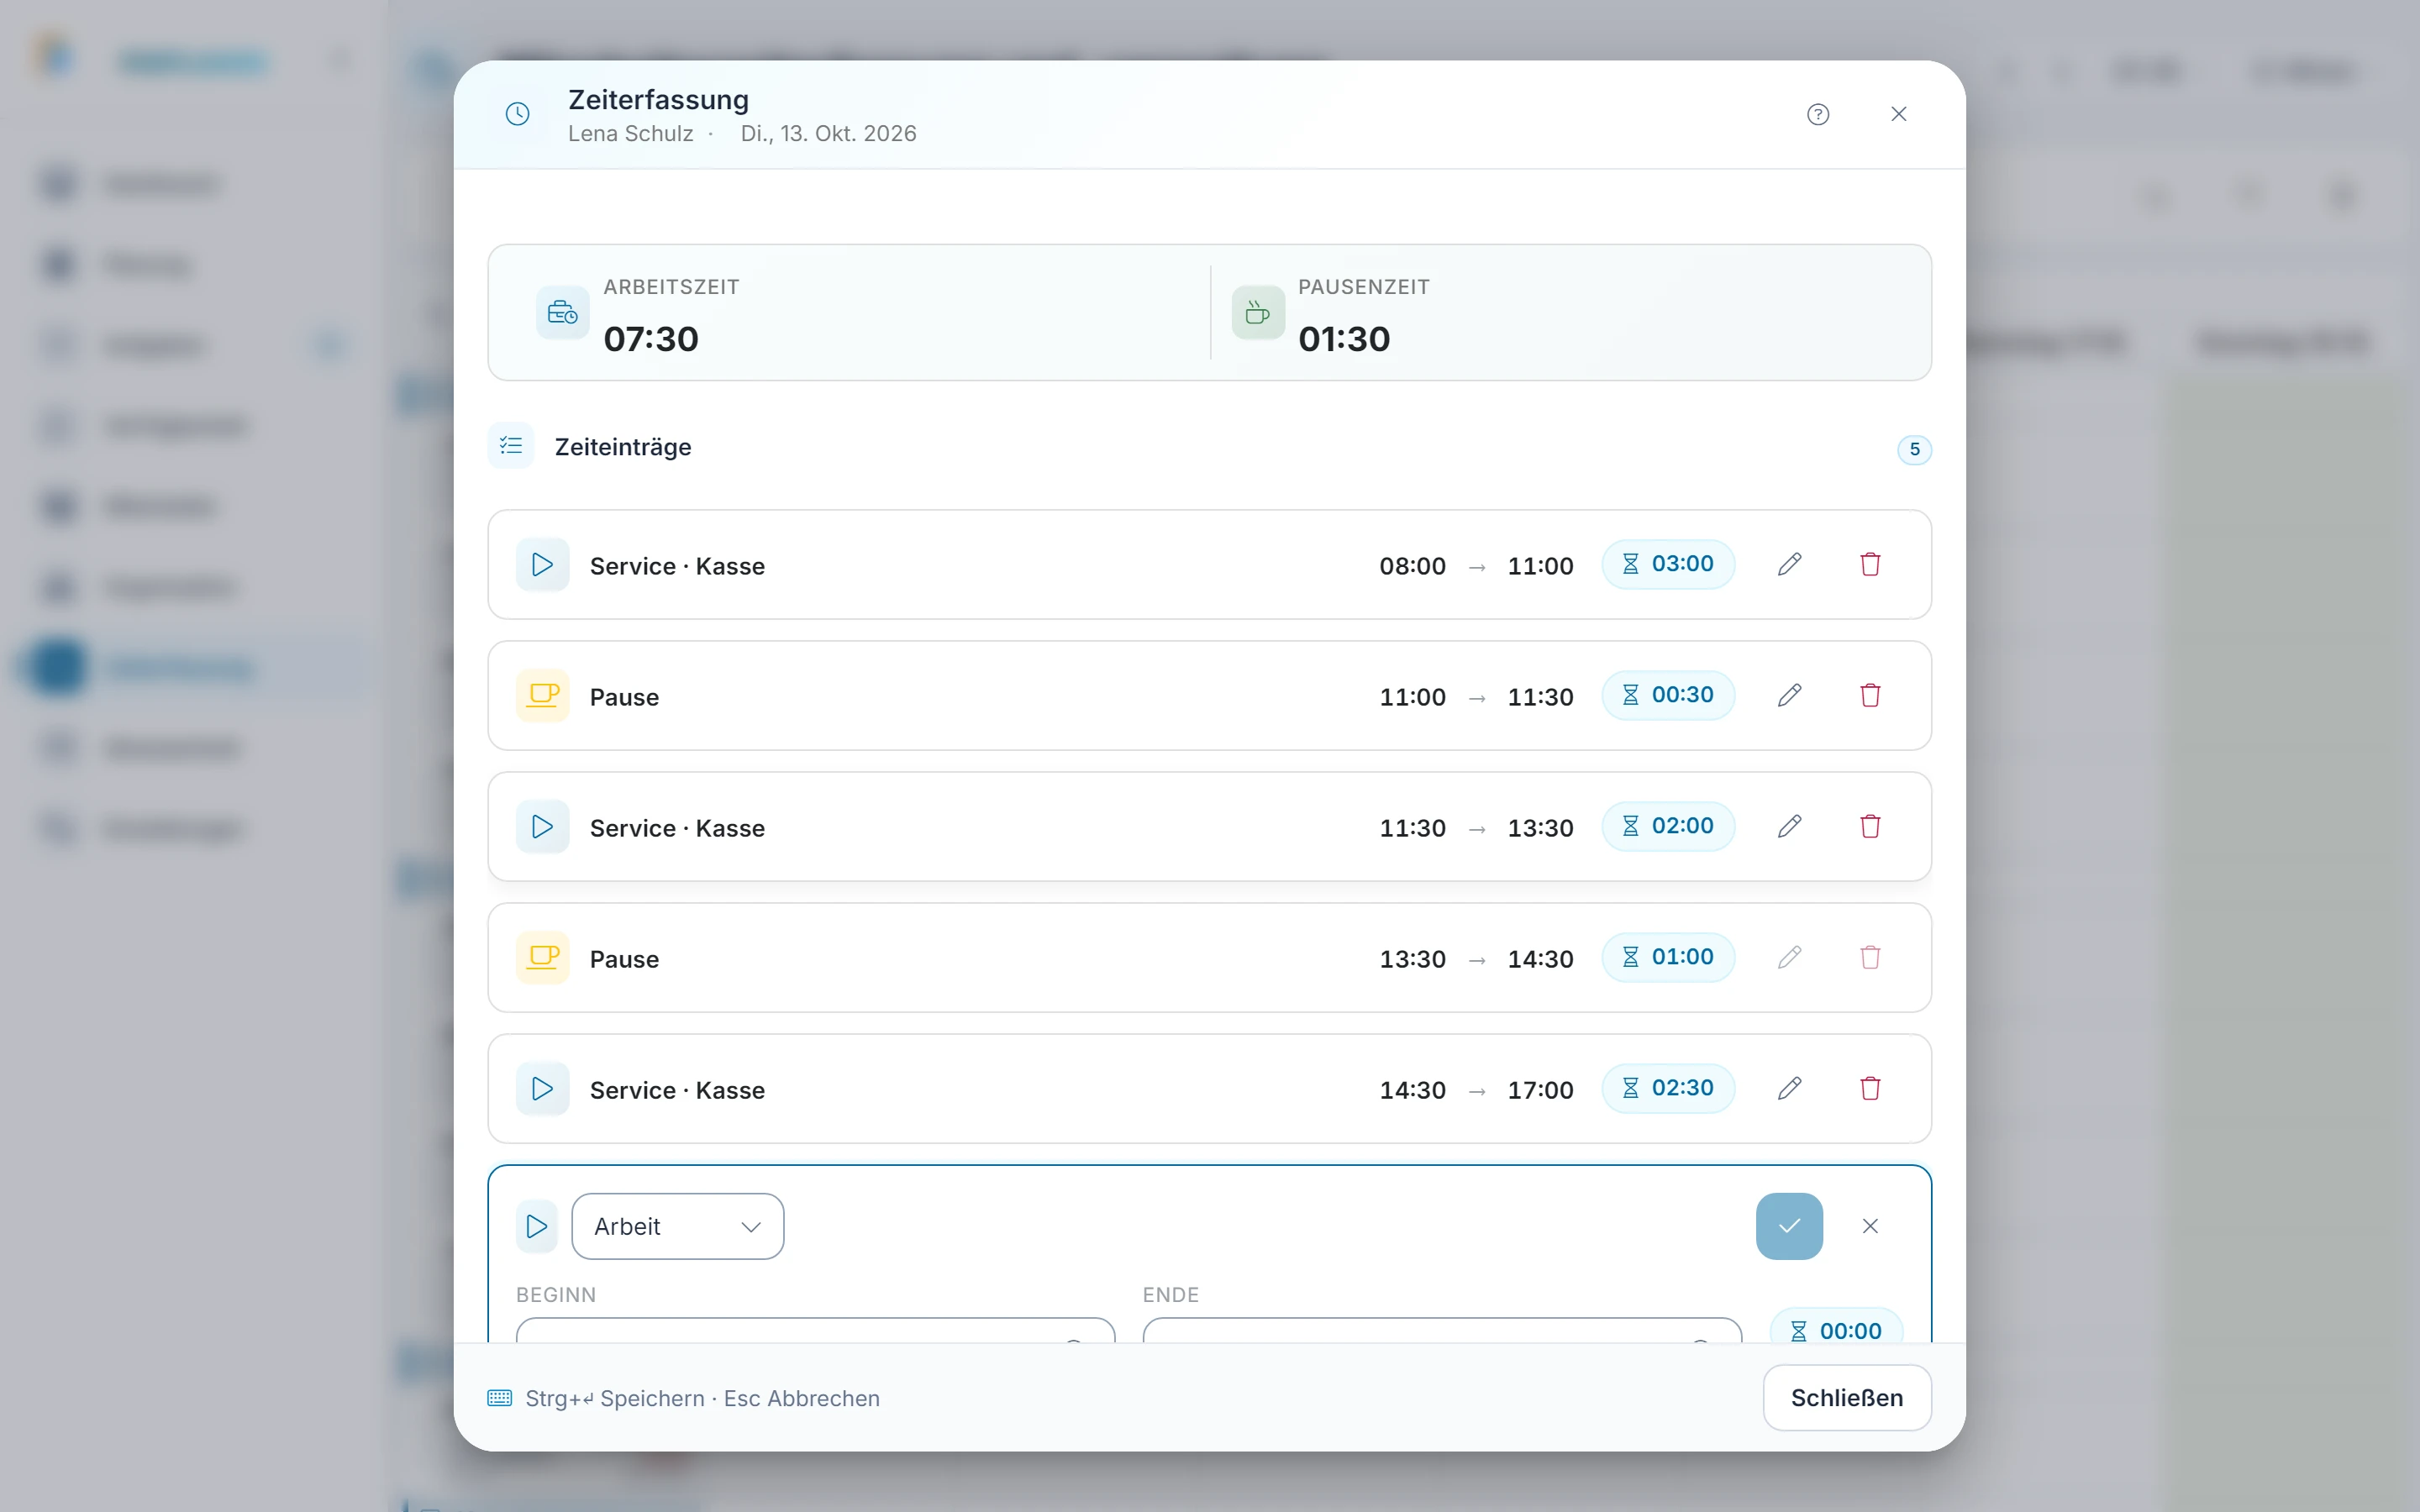Click play icon of 08:00 Service · Kasse entry
This screenshot has width=2420, height=1512.
pyautogui.click(x=542, y=565)
